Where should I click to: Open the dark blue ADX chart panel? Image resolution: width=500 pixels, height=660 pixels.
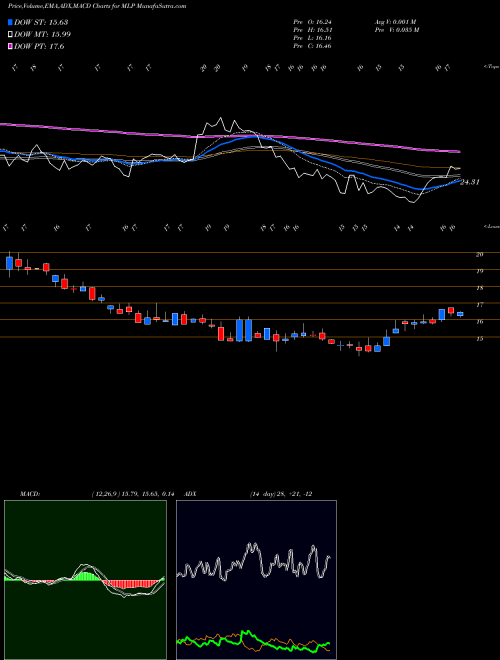tap(256, 580)
